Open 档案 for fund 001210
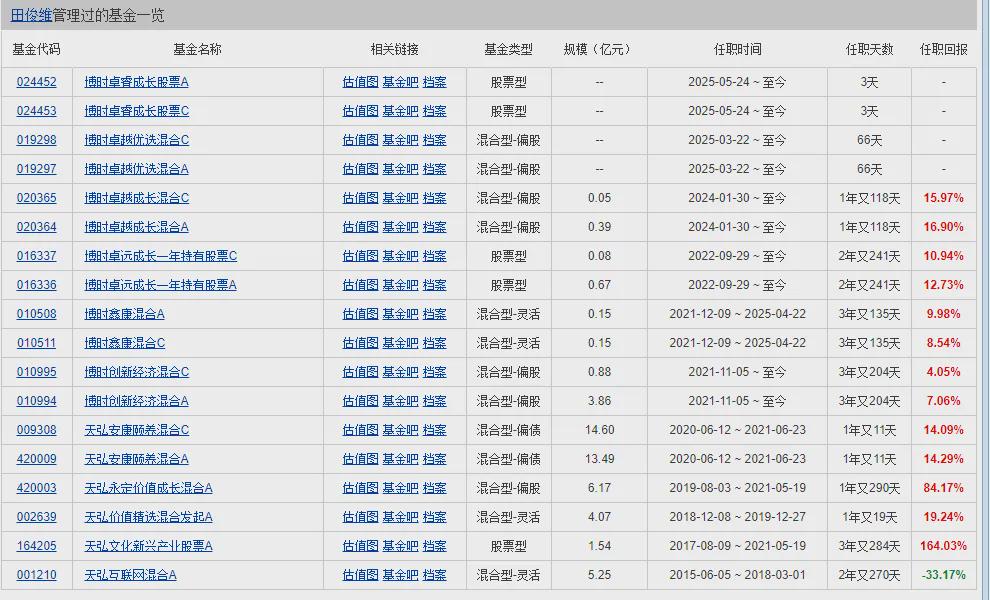 coord(434,575)
